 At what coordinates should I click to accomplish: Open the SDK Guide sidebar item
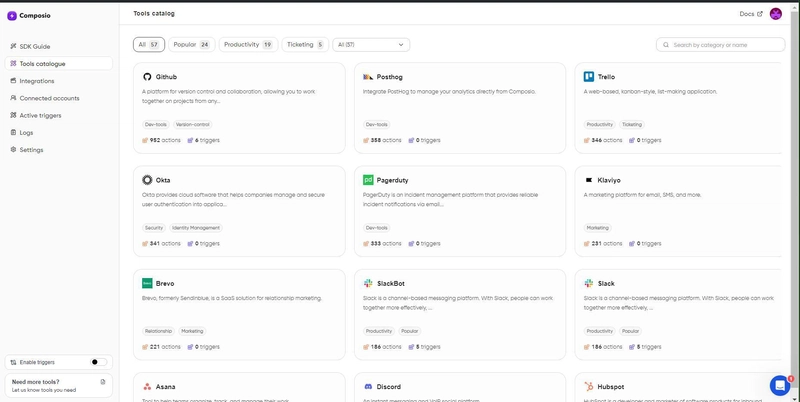[59, 46]
